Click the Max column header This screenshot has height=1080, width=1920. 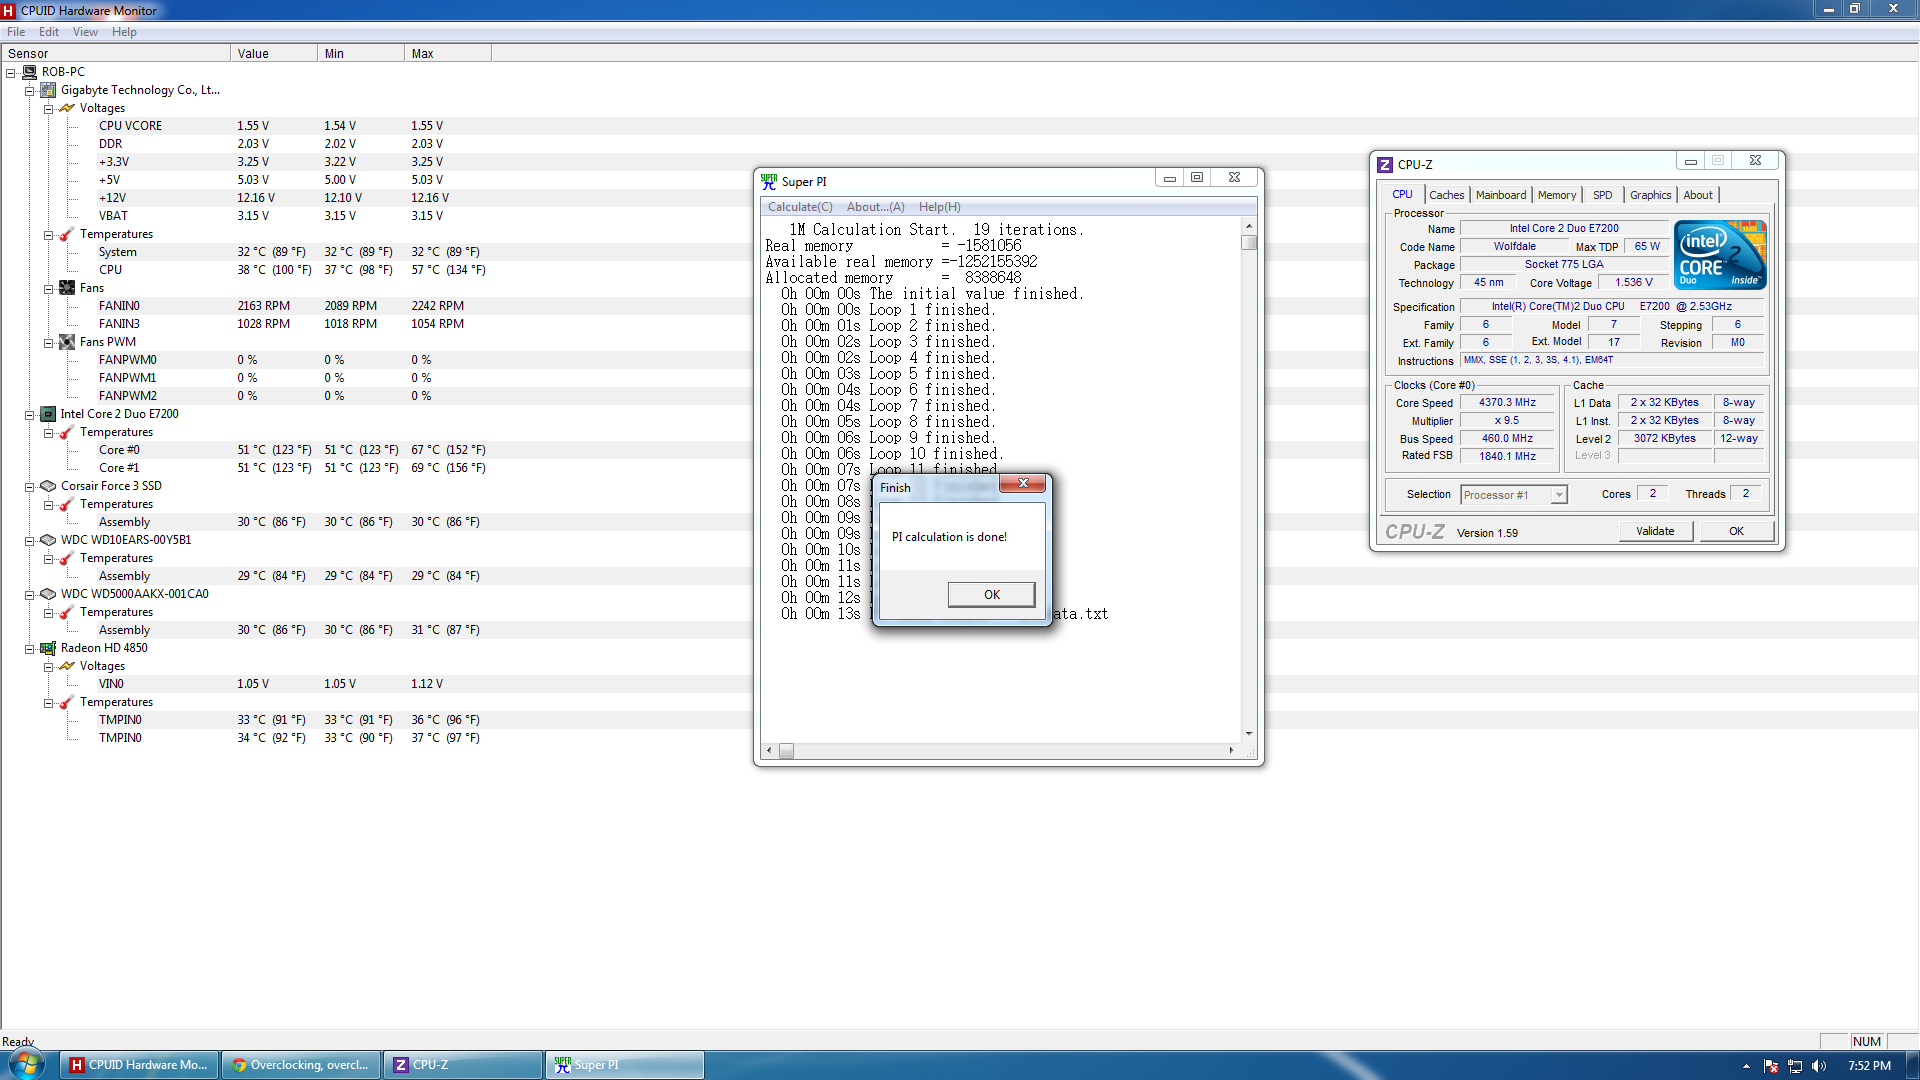[448, 54]
